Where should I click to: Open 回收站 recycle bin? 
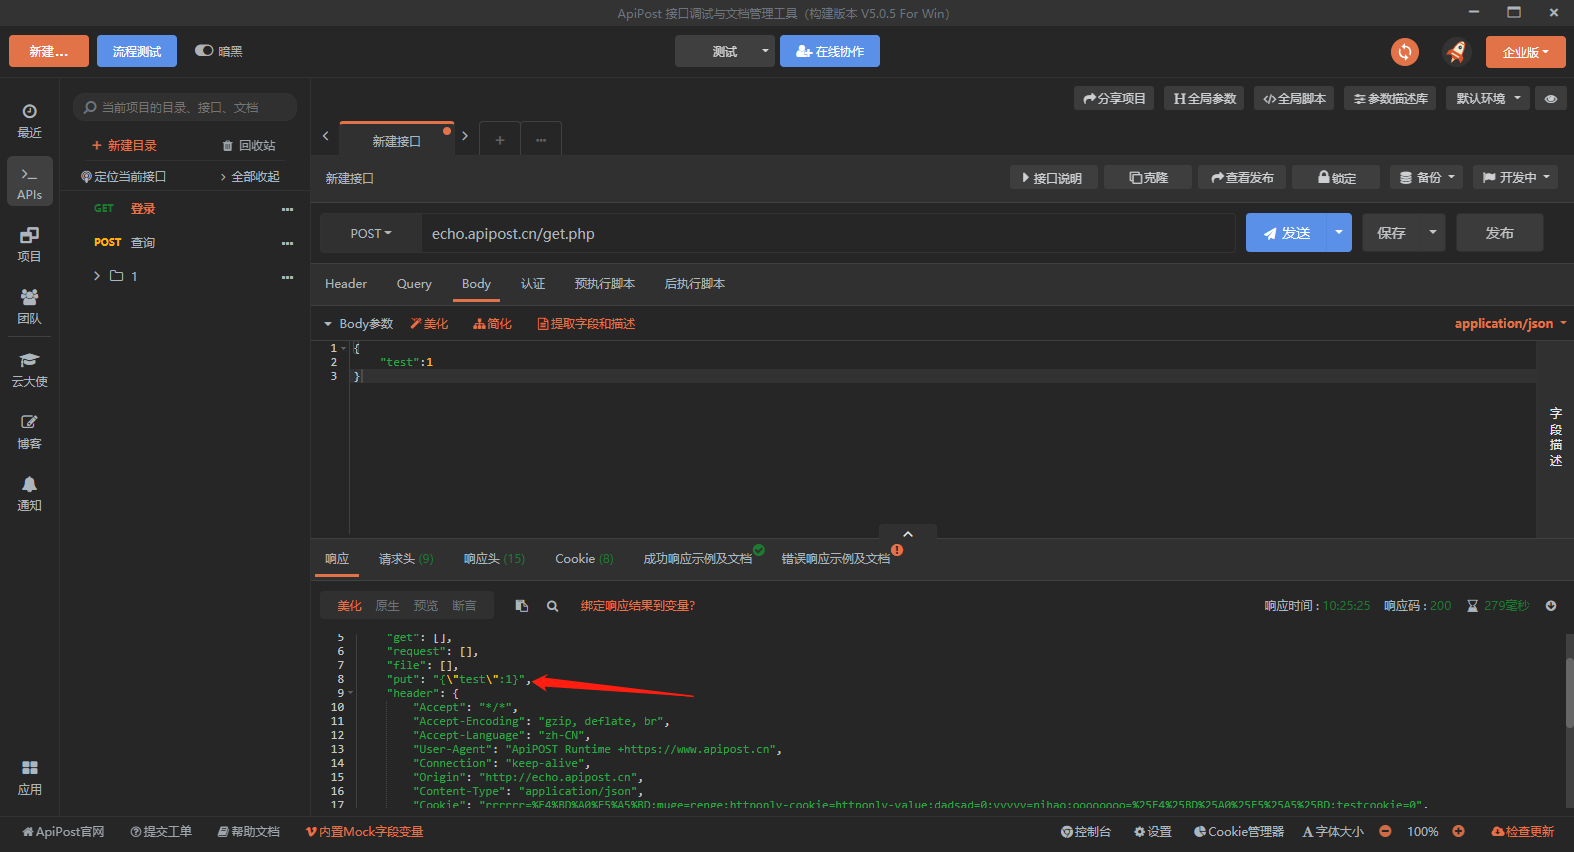[x=249, y=146]
